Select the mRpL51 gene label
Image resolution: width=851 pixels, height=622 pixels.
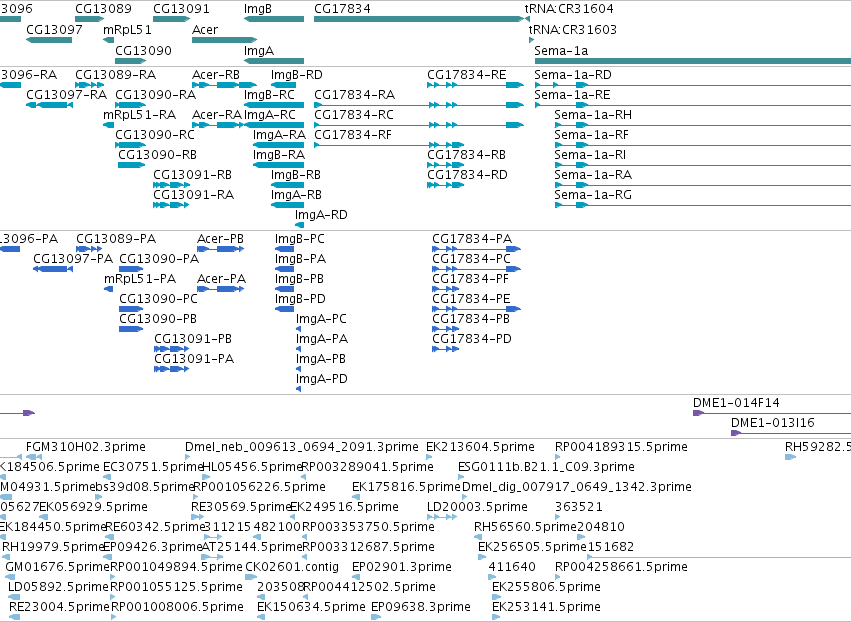pyautogui.click(x=128, y=29)
